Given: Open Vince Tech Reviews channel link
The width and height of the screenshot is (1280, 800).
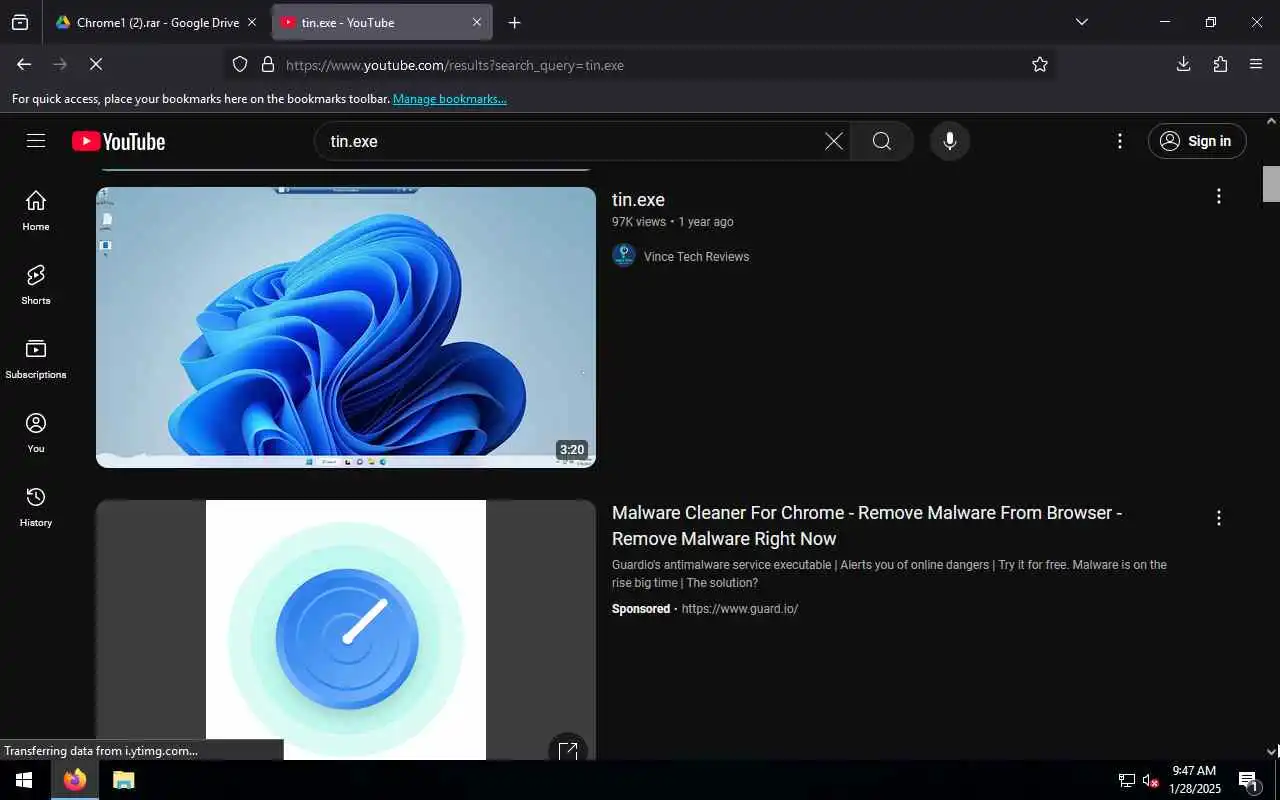Looking at the screenshot, I should pyautogui.click(x=696, y=257).
